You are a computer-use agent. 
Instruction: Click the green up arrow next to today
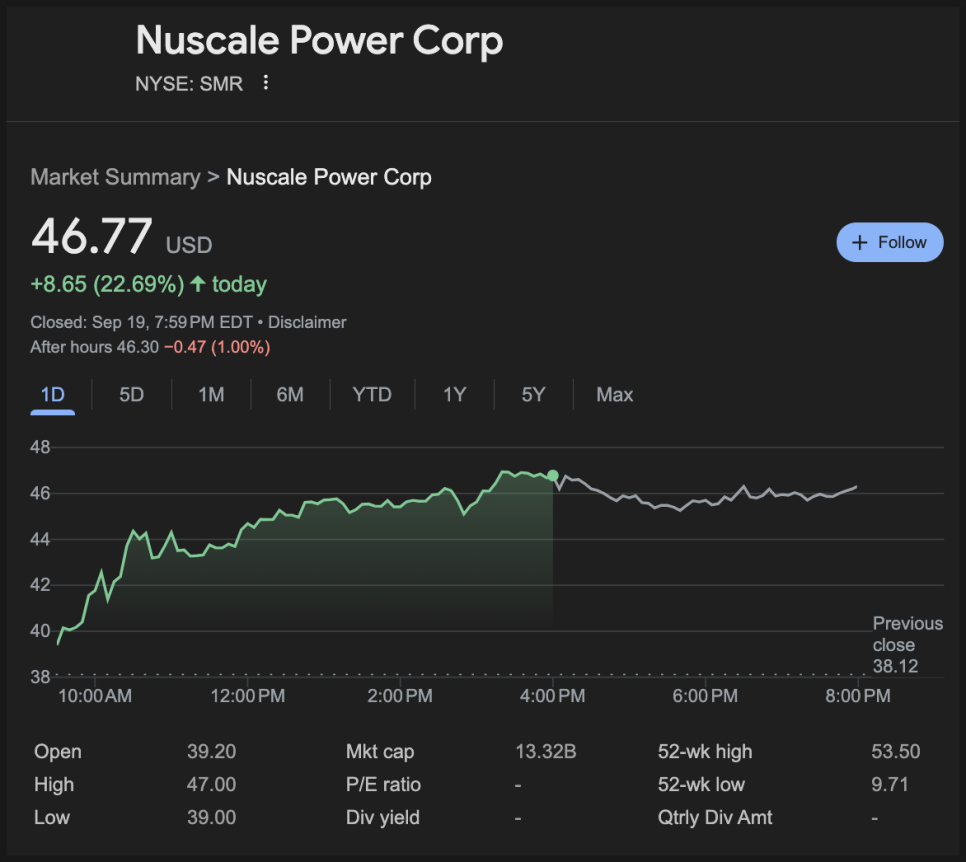pos(198,283)
